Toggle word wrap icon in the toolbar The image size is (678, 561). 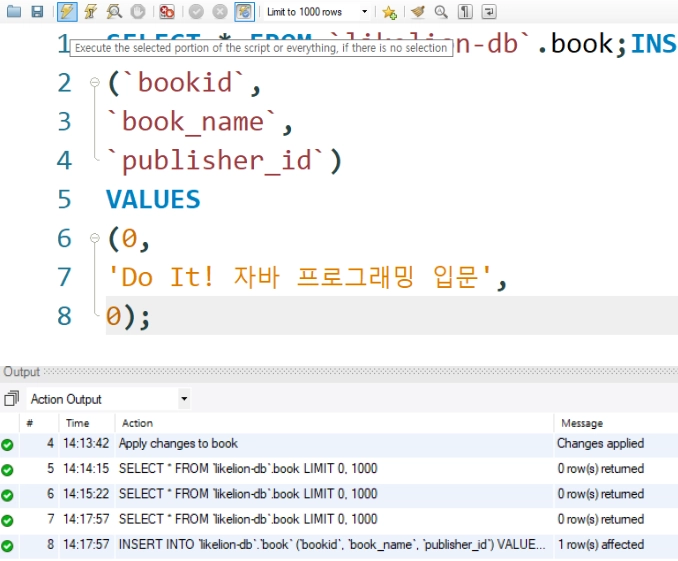[489, 12]
